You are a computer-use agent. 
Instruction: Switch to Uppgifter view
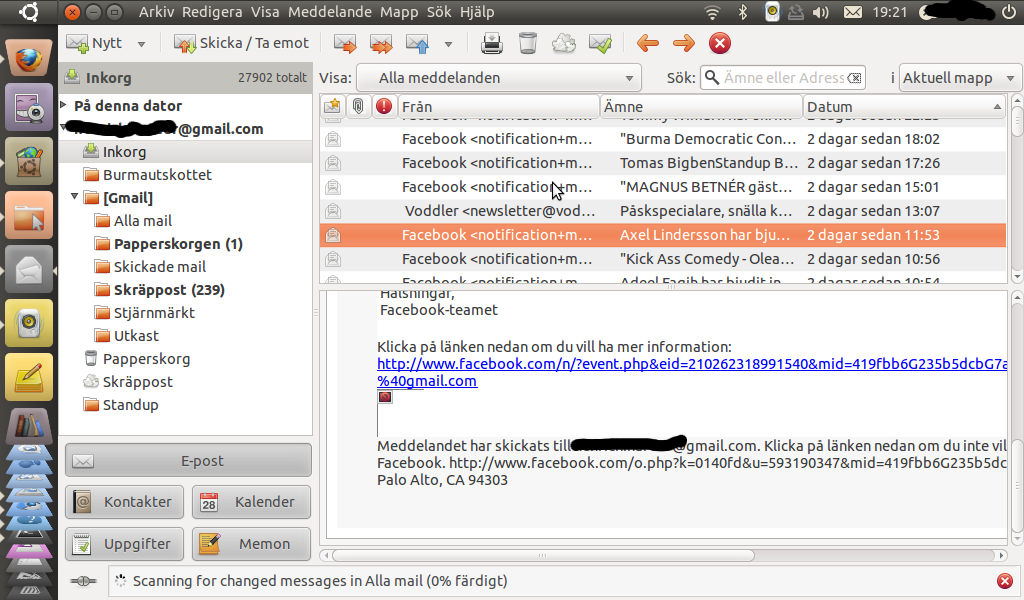point(124,544)
